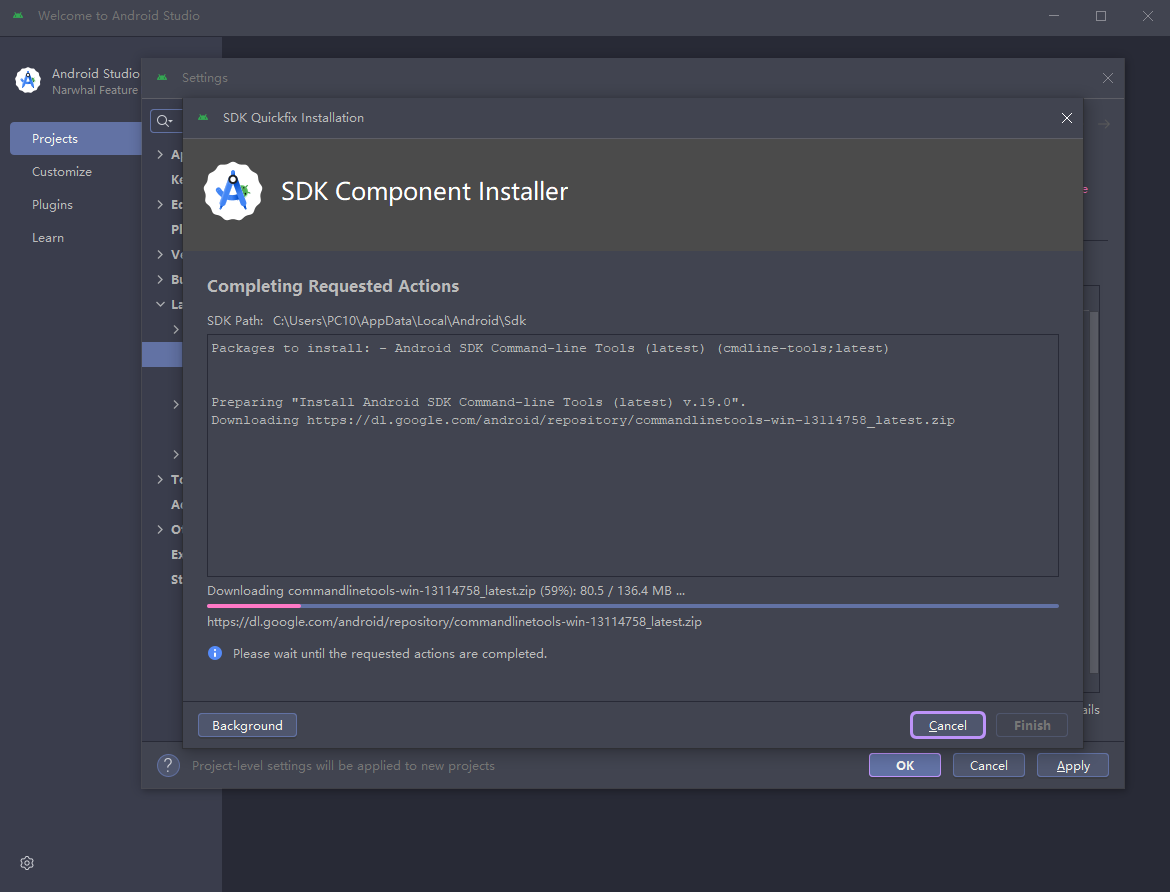
Task: Cancel the SDK component download
Action: (x=947, y=726)
